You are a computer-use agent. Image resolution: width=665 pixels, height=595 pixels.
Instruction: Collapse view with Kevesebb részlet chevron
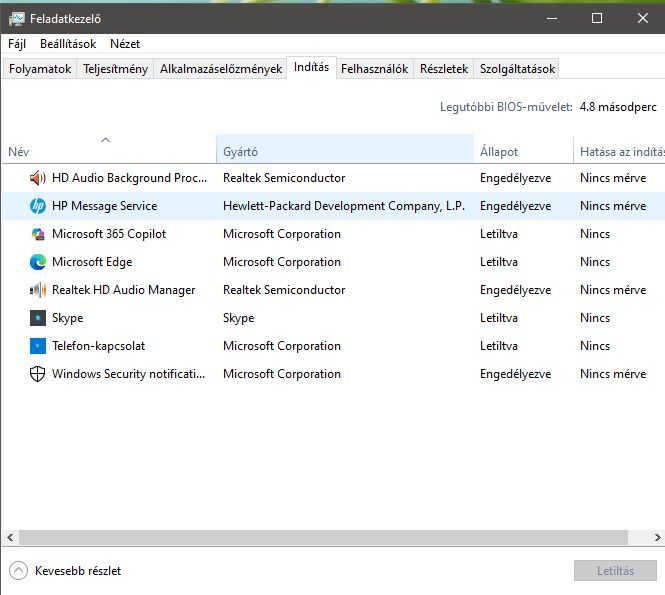(18, 571)
